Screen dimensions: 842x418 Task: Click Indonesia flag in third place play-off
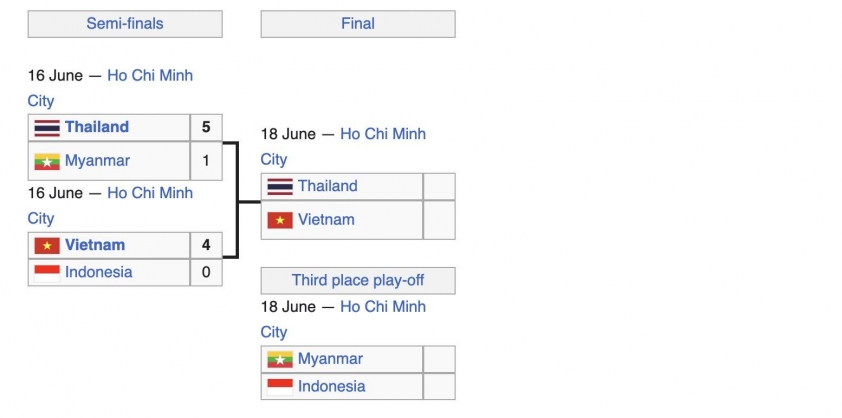coord(280,387)
